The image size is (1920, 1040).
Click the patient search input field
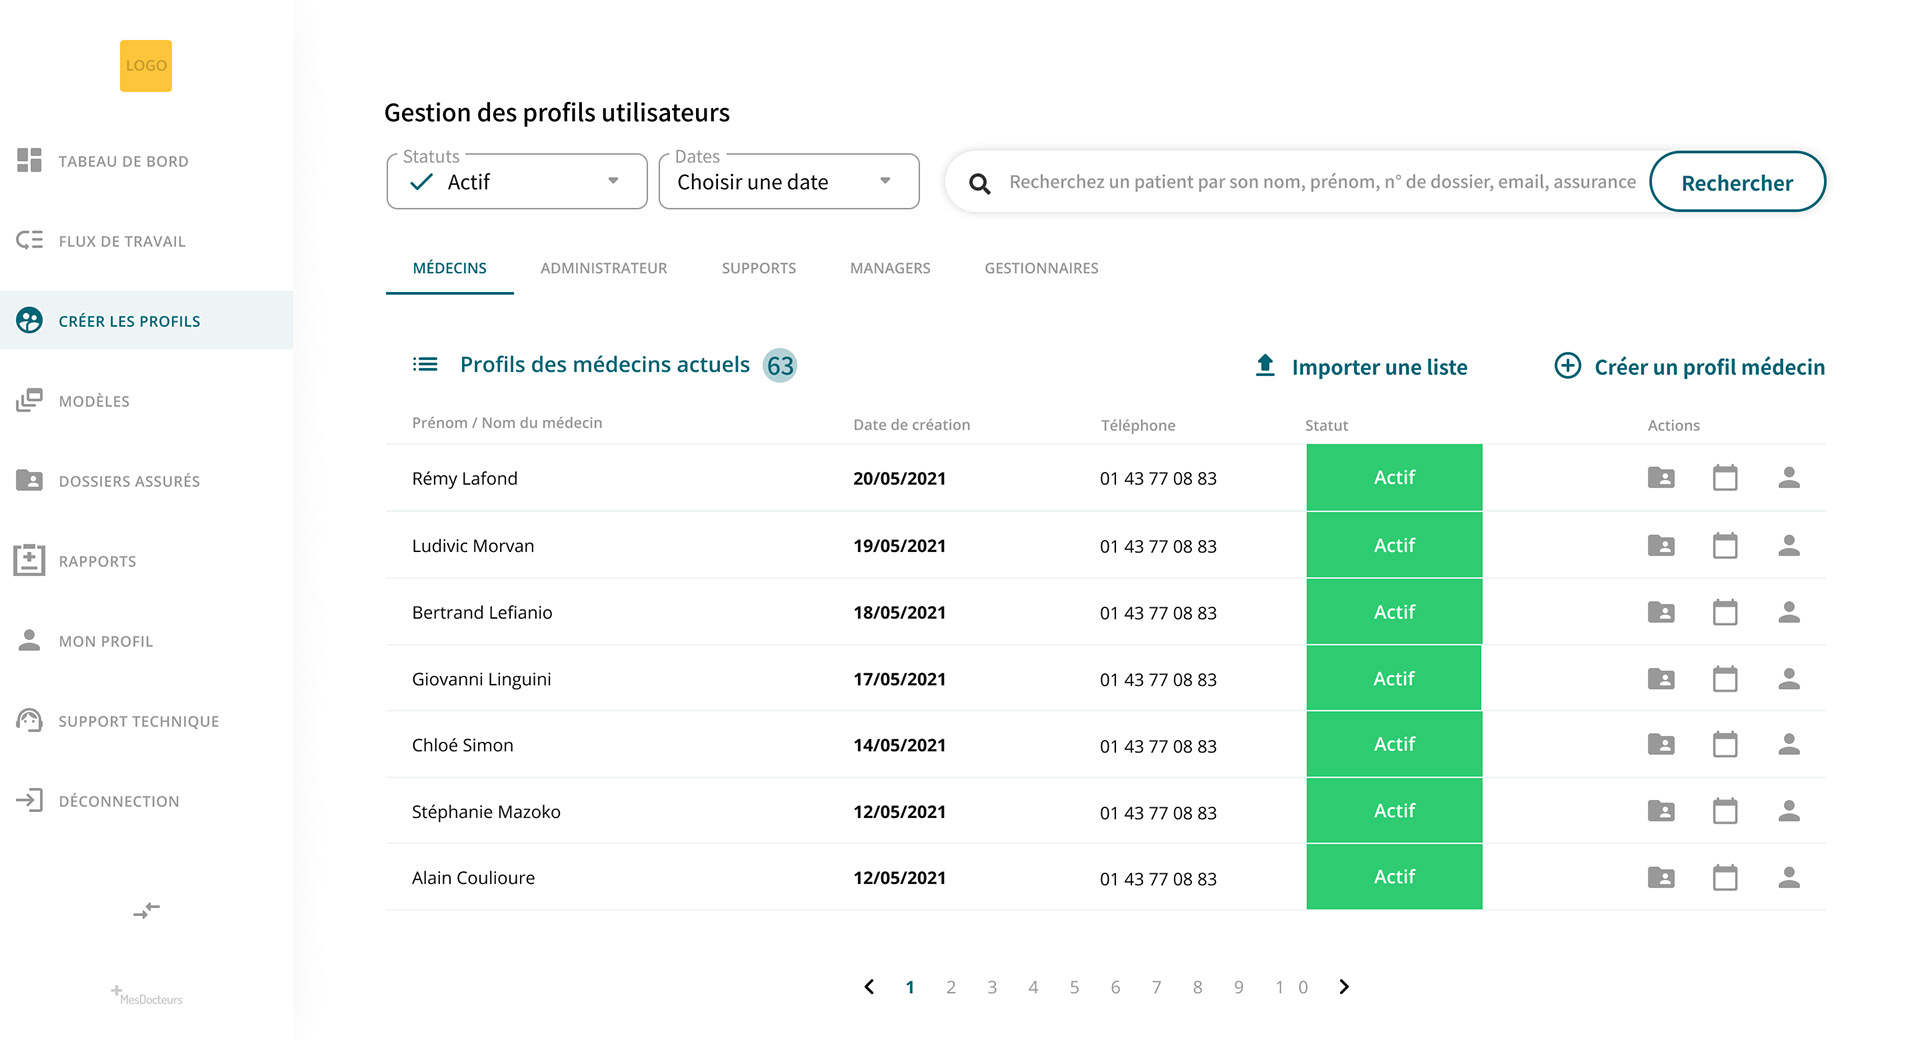[1322, 182]
